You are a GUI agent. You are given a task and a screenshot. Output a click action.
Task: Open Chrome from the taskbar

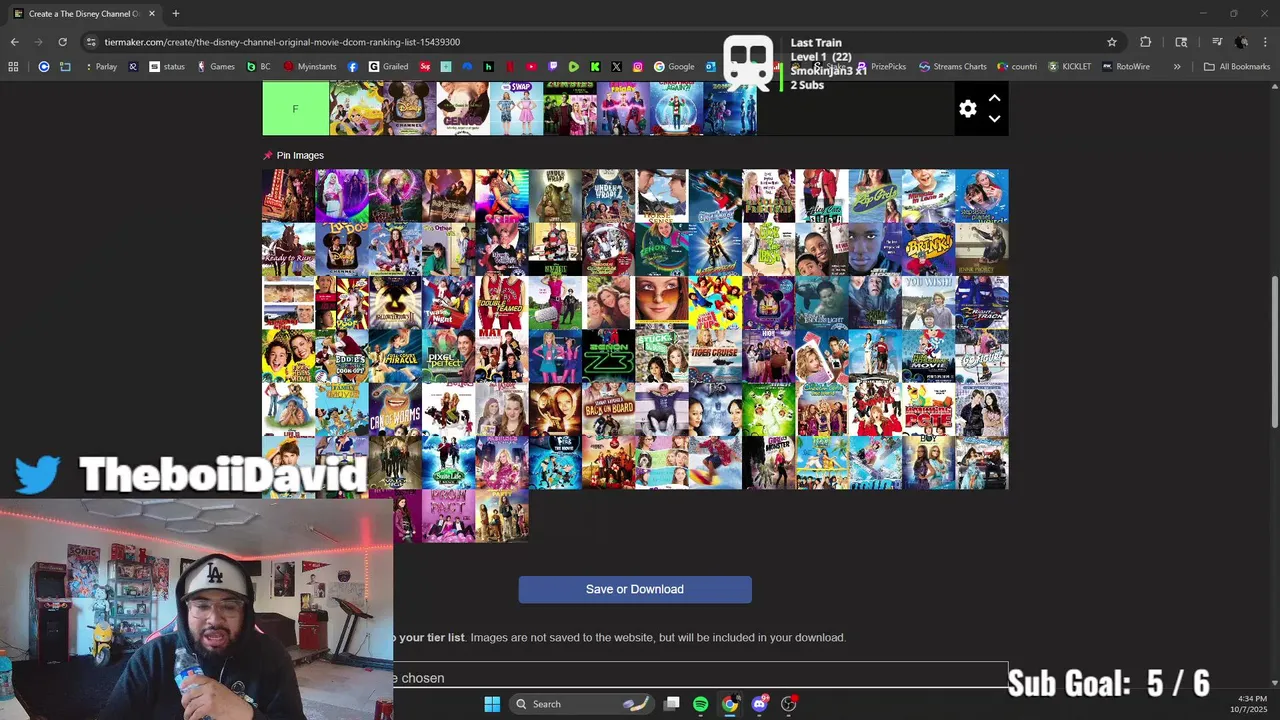[x=730, y=704]
